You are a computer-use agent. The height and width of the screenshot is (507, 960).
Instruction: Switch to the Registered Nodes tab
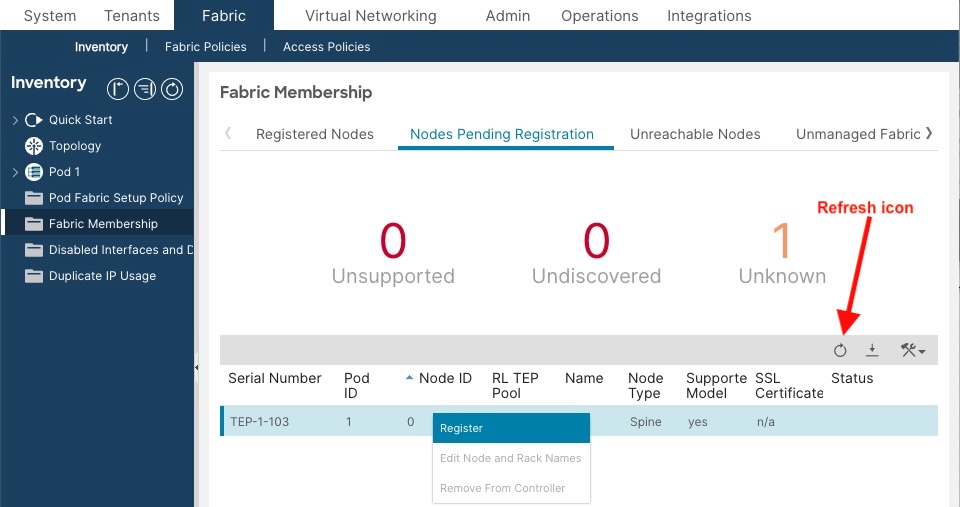[315, 134]
